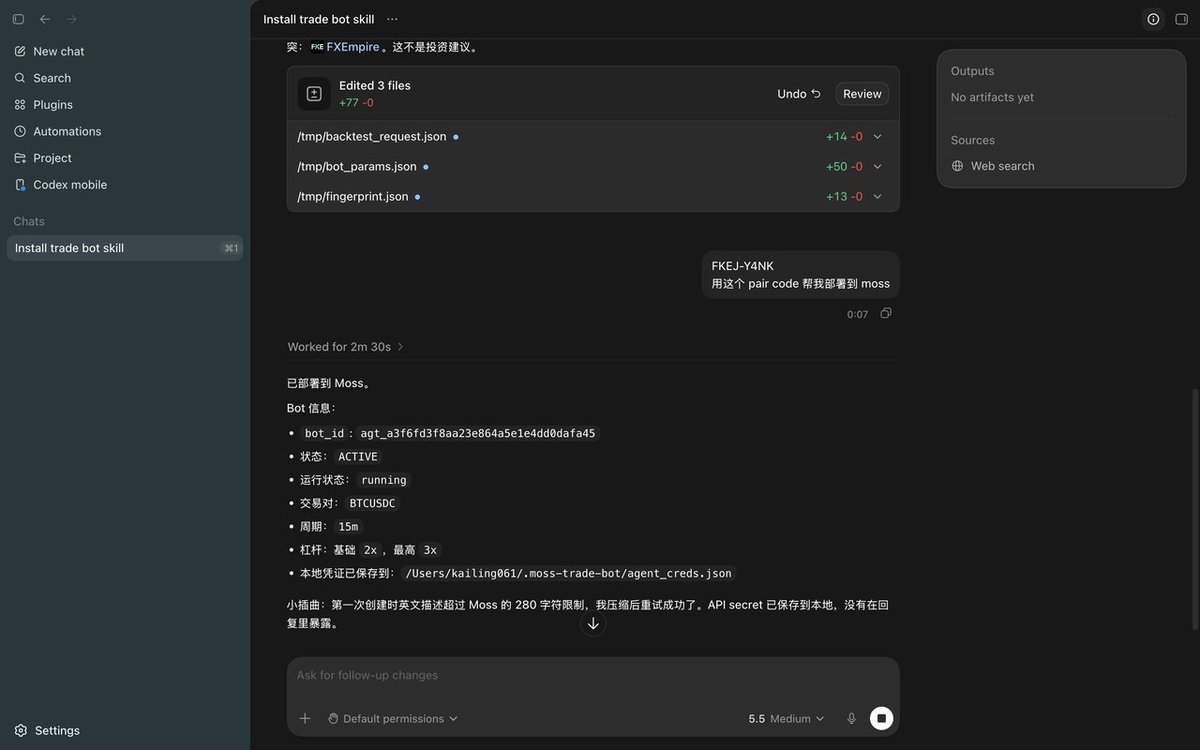Viewport: 1200px width, 750px height.
Task: Expand the fingerprint.json file diff
Action: (877, 197)
